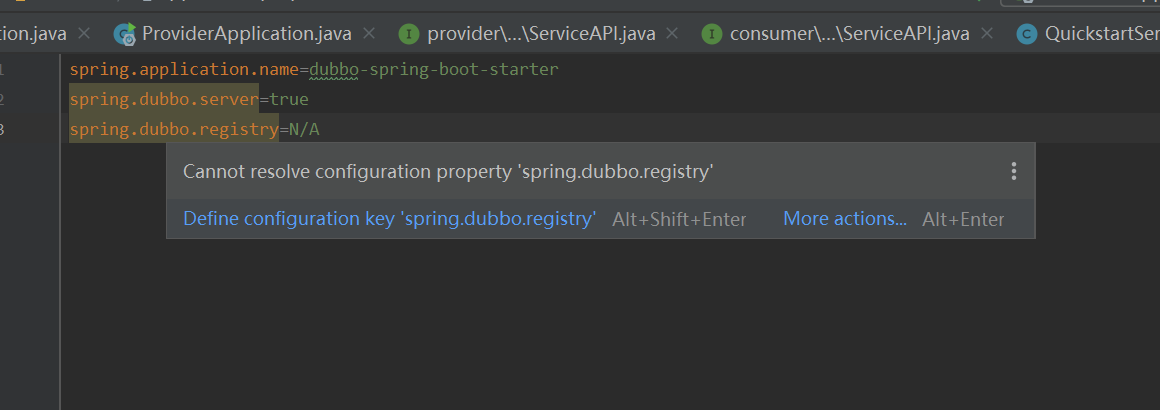Click the spring.application.name property key
1160x410 pixels.
pyautogui.click(x=184, y=70)
